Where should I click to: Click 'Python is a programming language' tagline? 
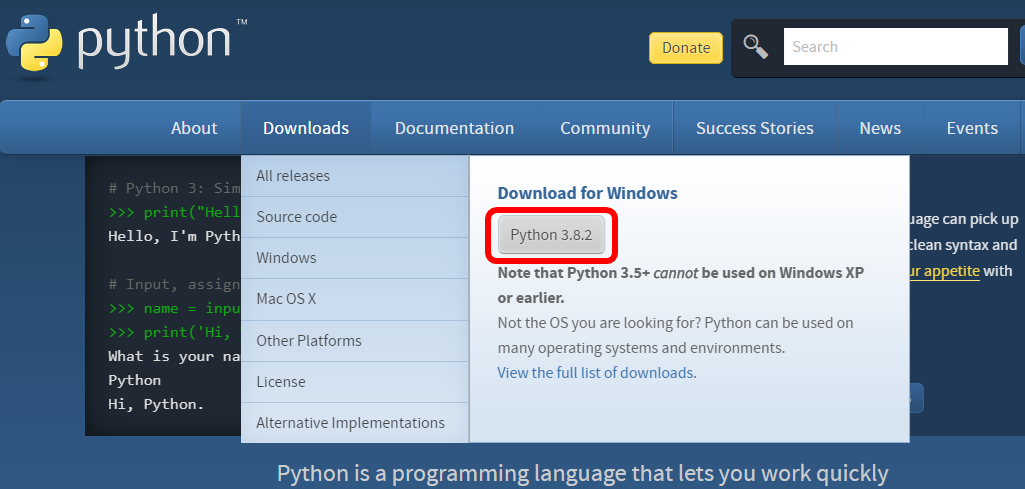[x=582, y=473]
